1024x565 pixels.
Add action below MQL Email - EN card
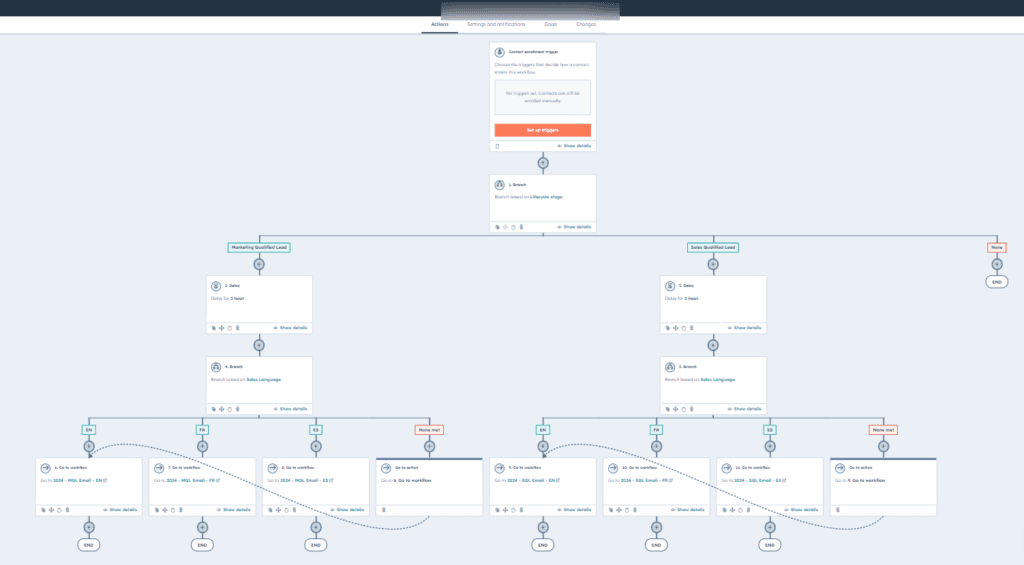(x=89, y=527)
